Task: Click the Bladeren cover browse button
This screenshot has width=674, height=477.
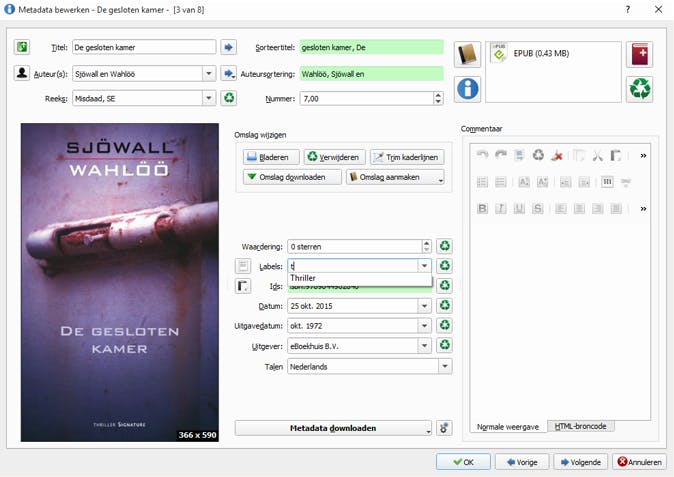Action: pyautogui.click(x=271, y=157)
